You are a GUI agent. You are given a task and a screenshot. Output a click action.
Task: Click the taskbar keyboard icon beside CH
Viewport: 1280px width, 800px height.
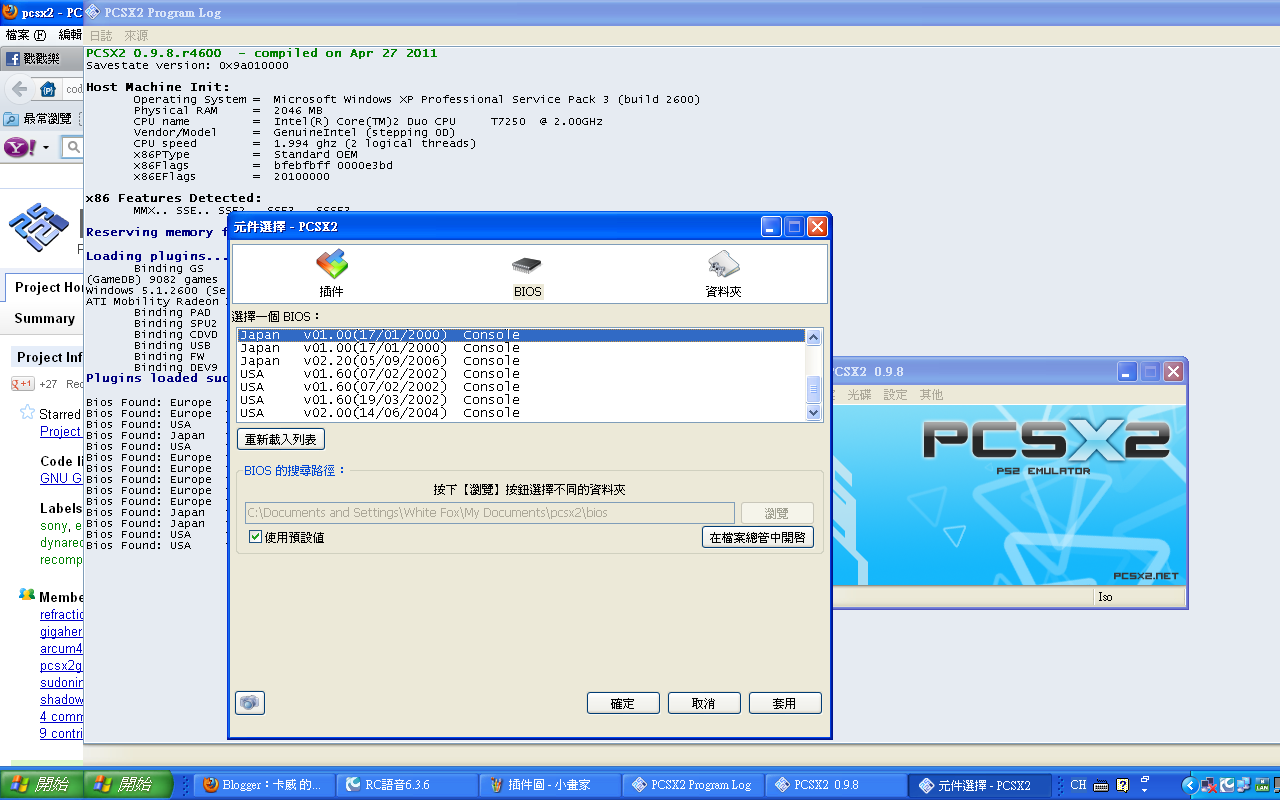pyautogui.click(x=1101, y=785)
